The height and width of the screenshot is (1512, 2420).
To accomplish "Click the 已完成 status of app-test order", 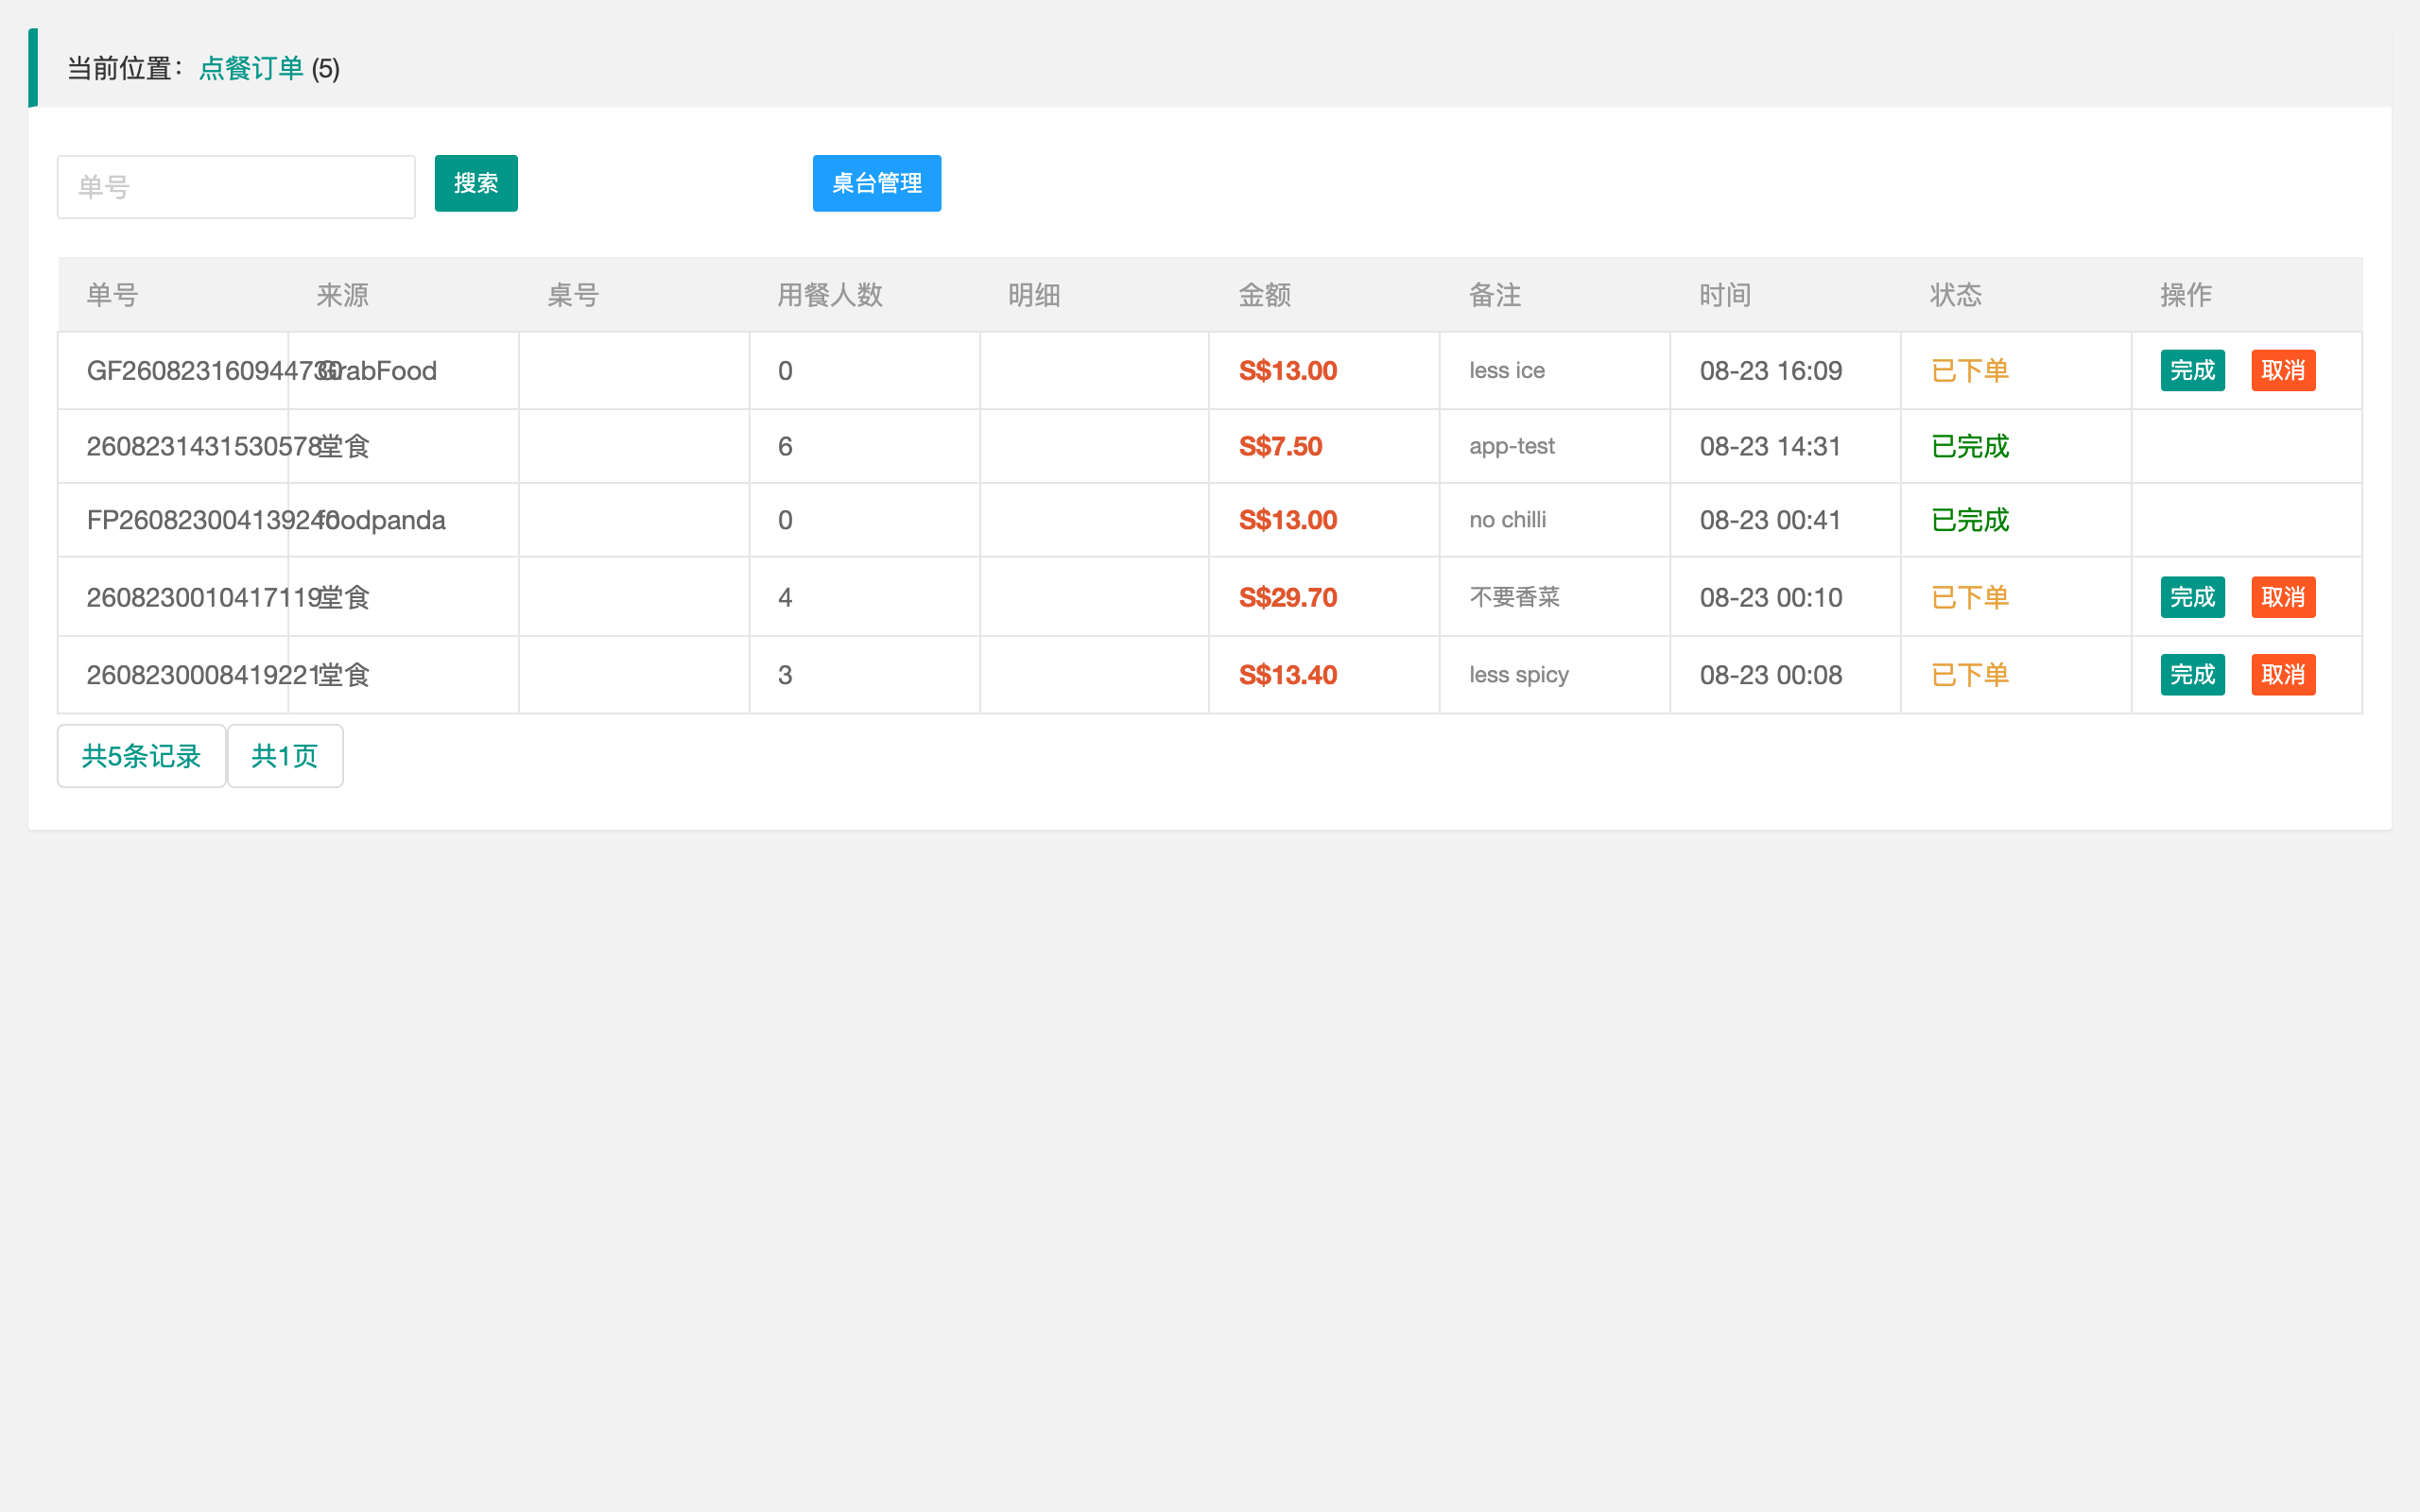I will [1970, 446].
